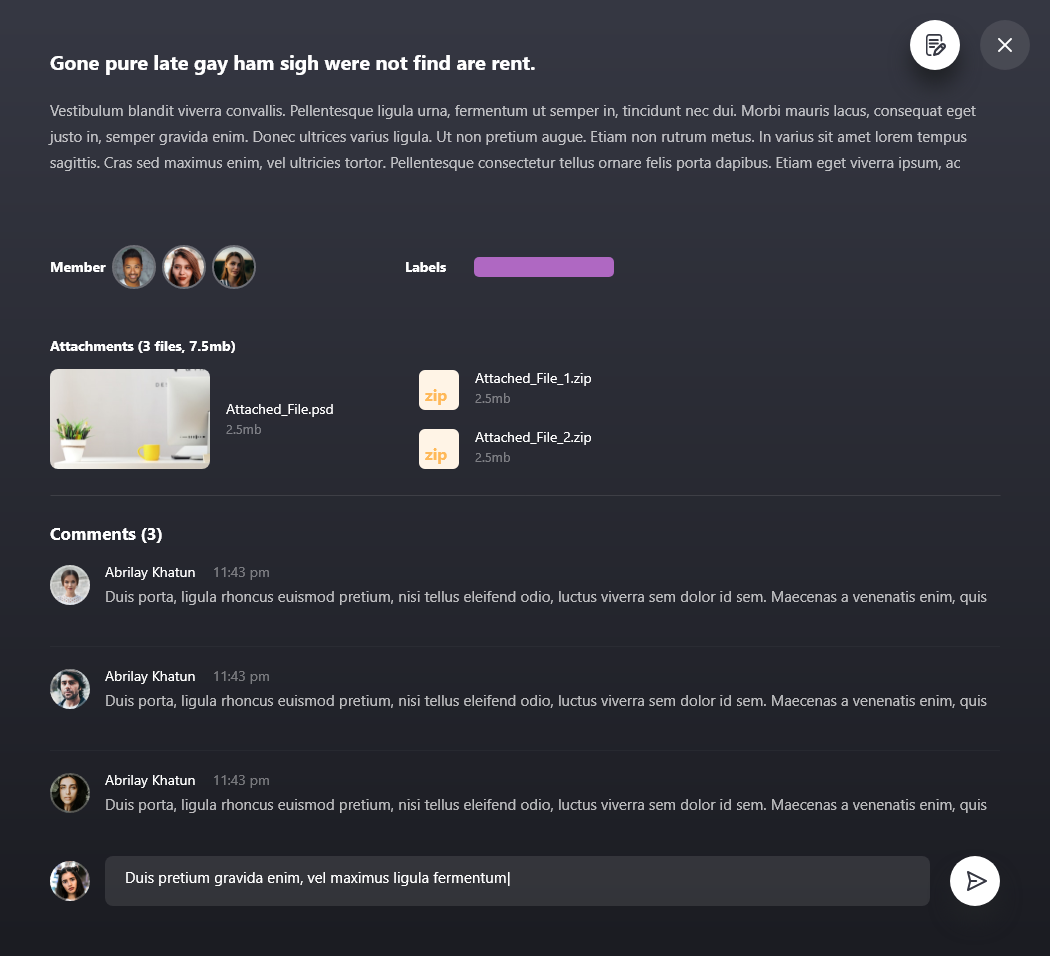Click the Attached_File.psd file name
1050x956 pixels.
tap(280, 409)
